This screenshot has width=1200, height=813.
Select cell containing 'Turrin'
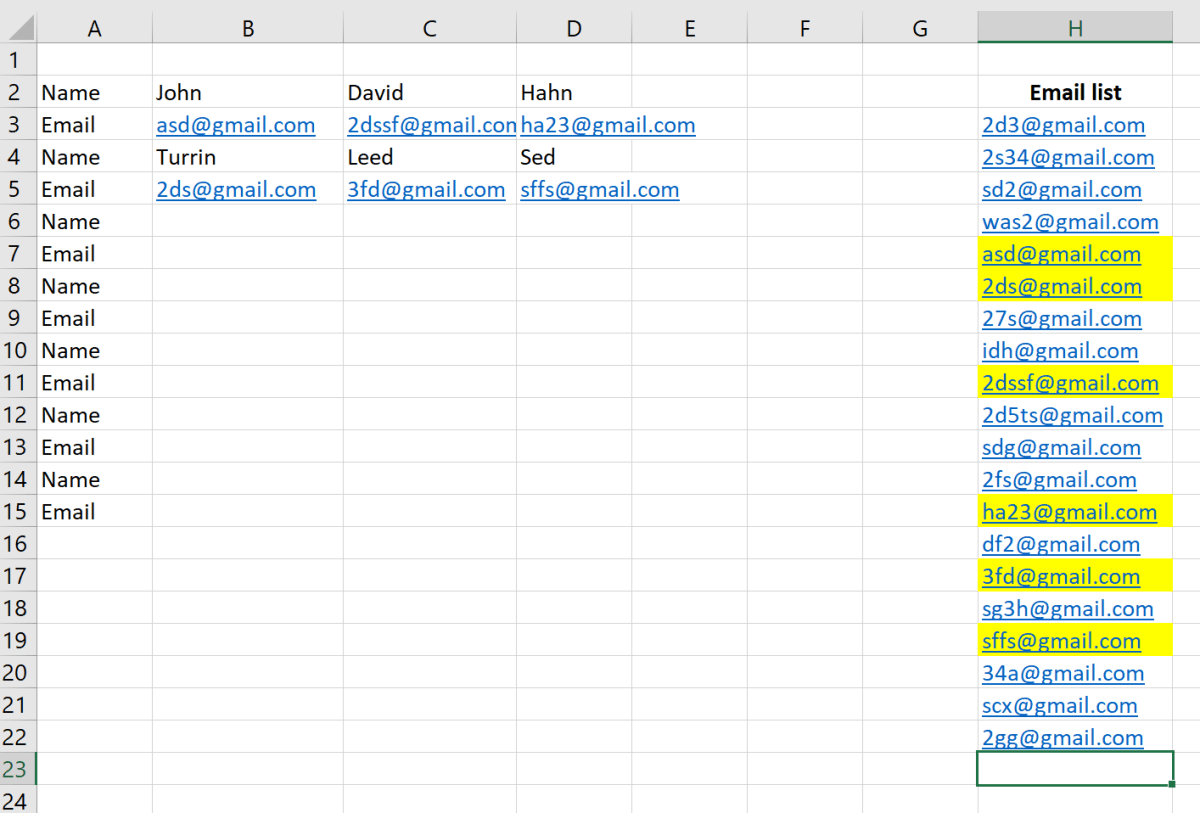coord(248,157)
